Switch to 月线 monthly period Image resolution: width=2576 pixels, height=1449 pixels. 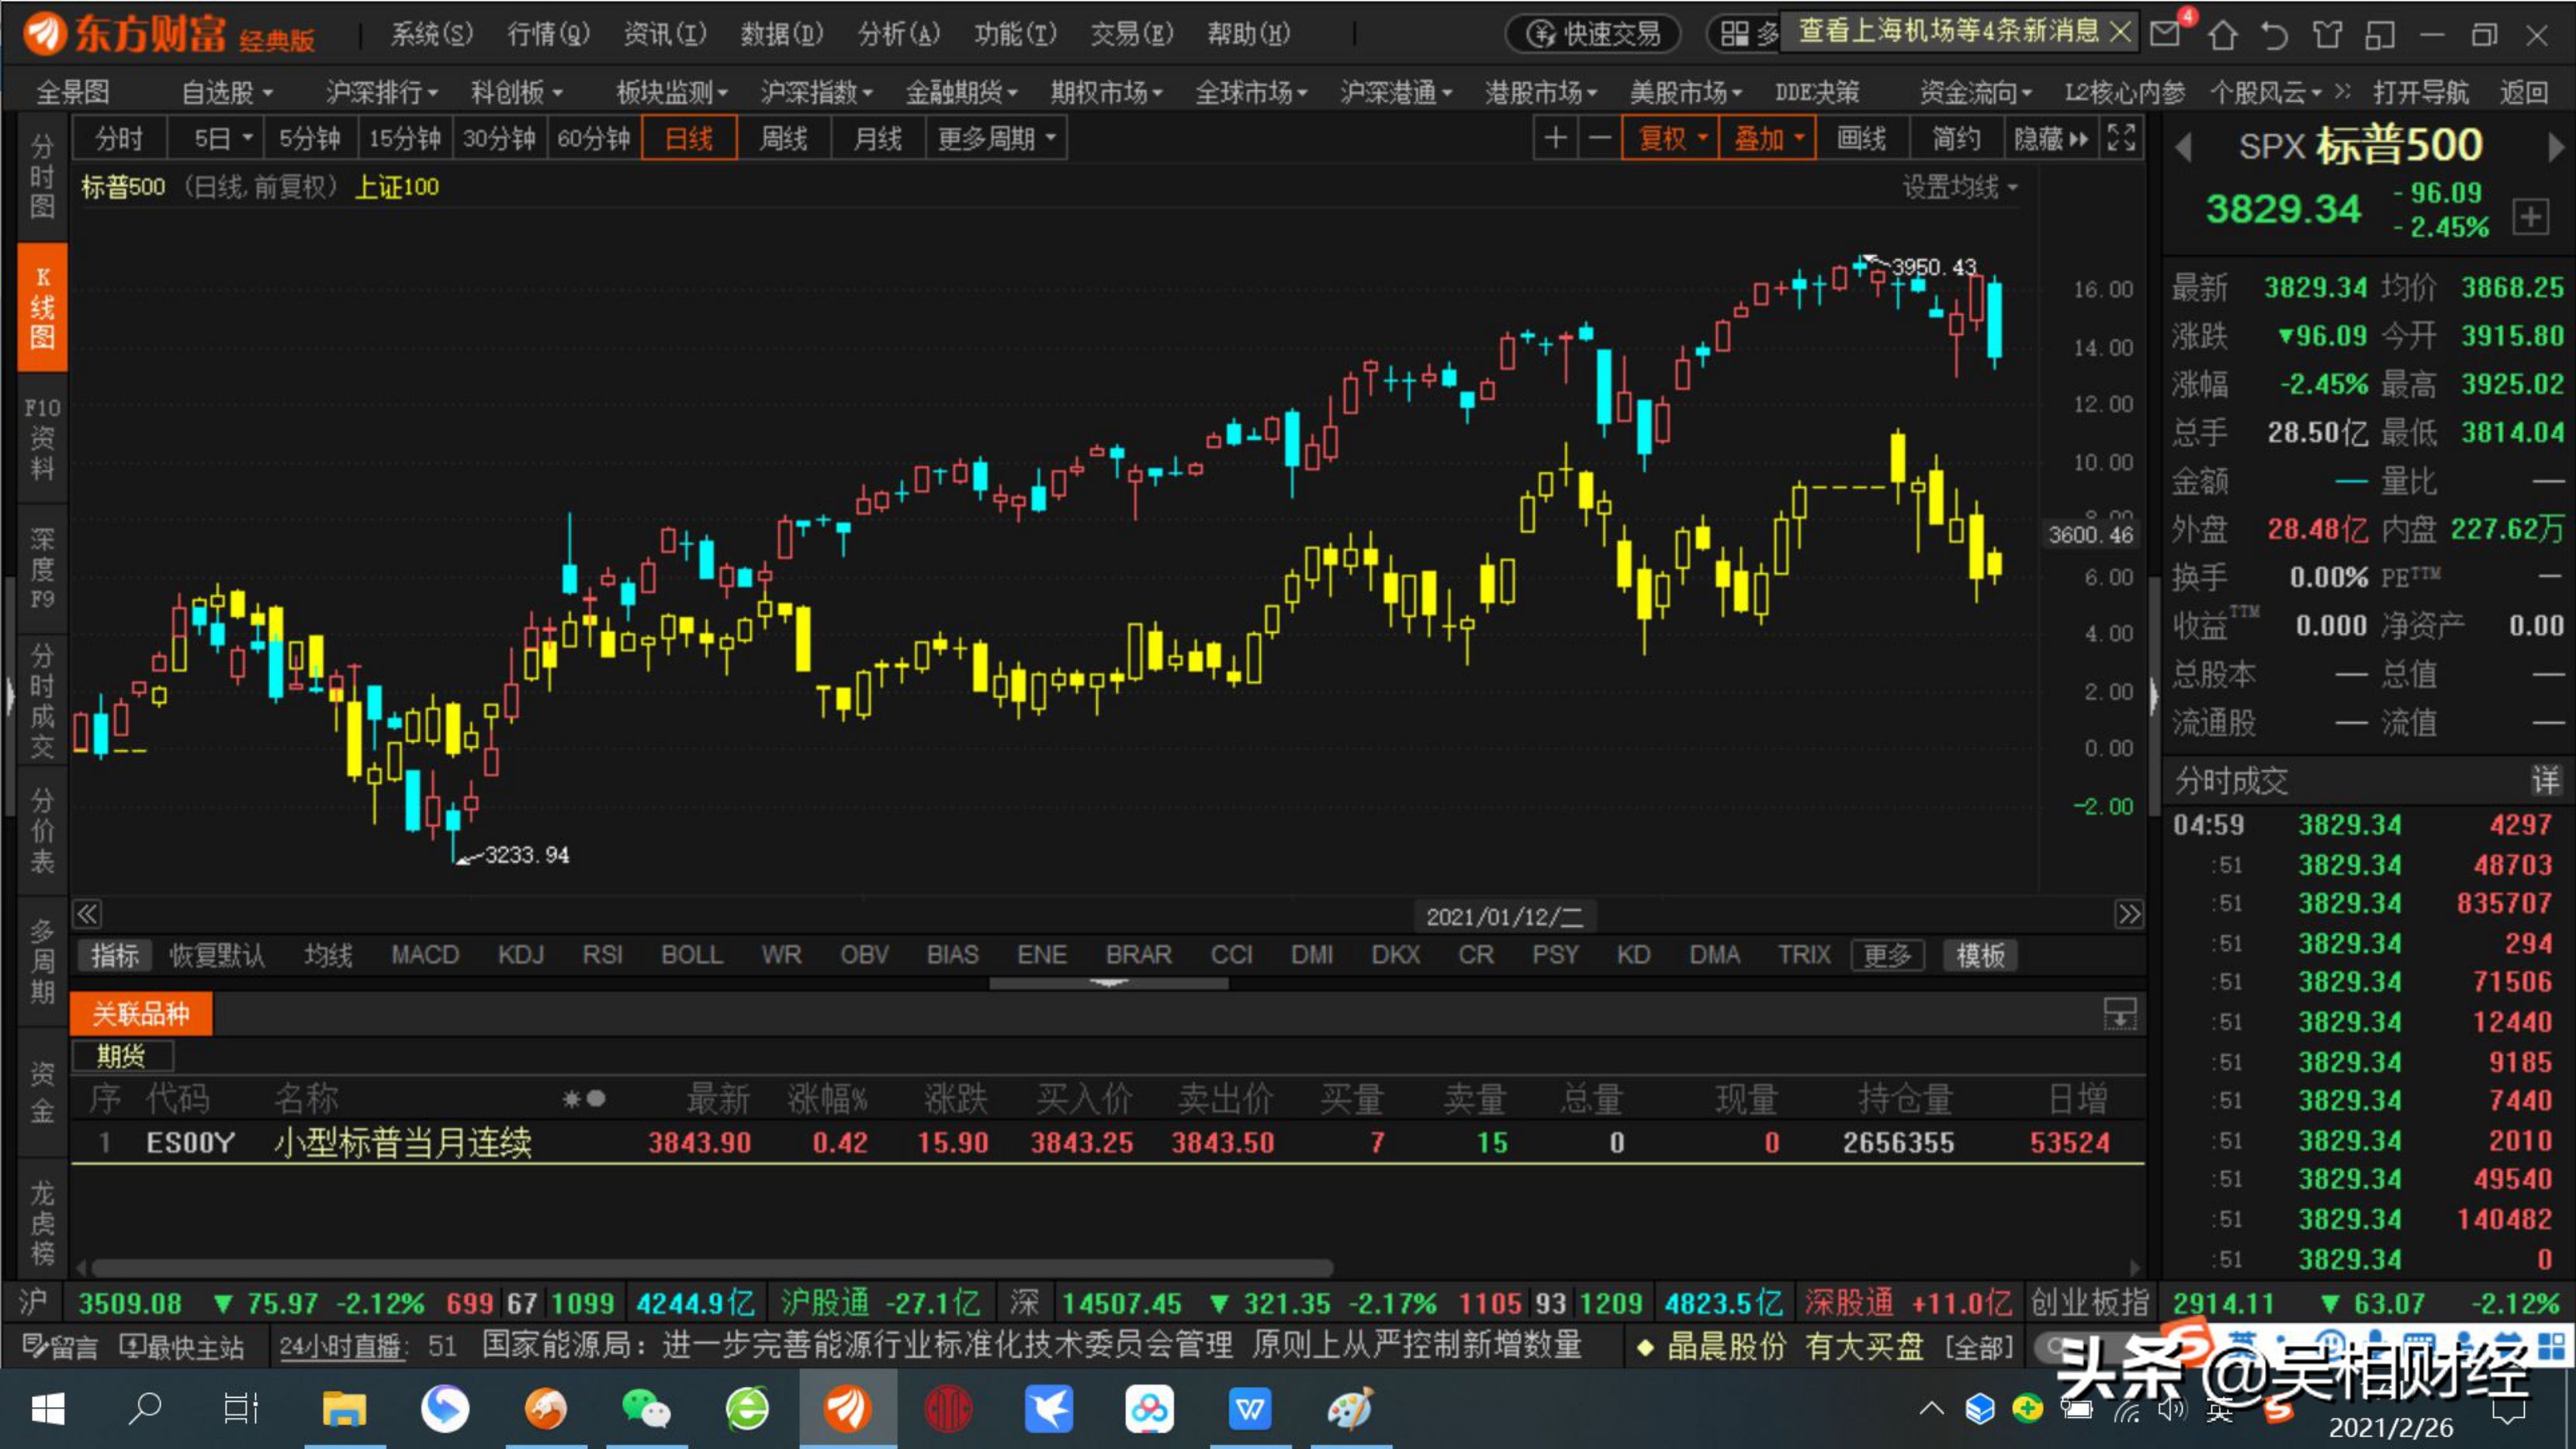pyautogui.click(x=878, y=138)
